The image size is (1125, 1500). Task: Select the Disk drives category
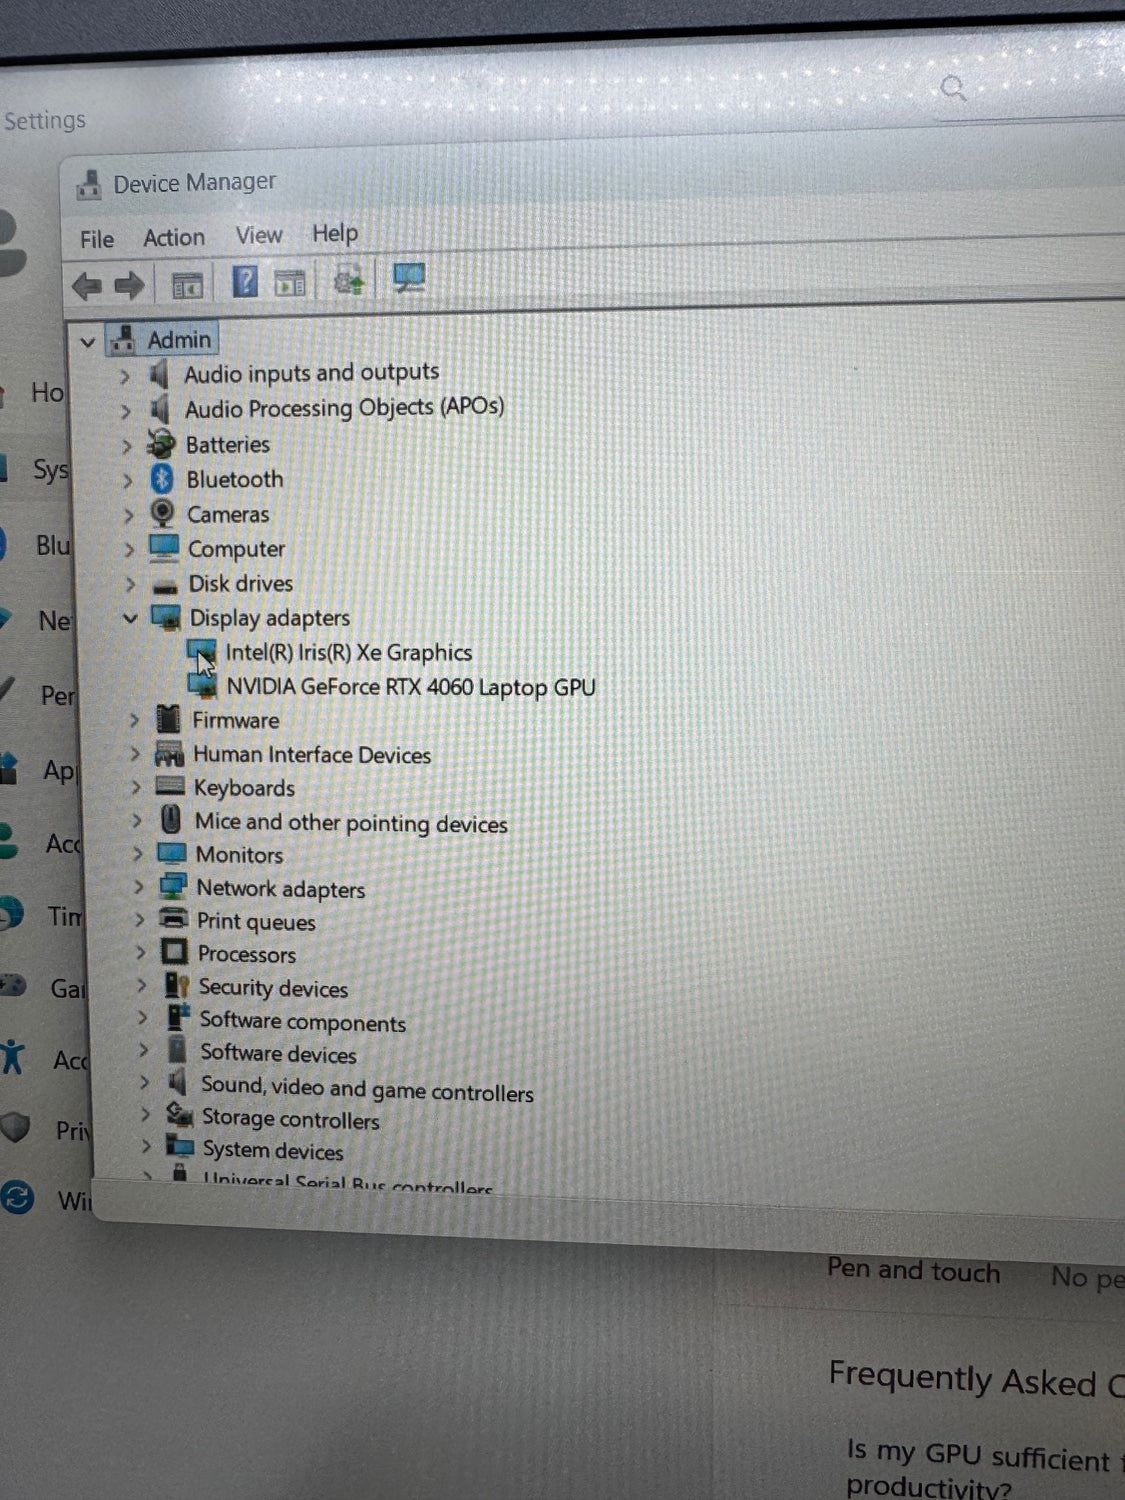click(x=240, y=583)
